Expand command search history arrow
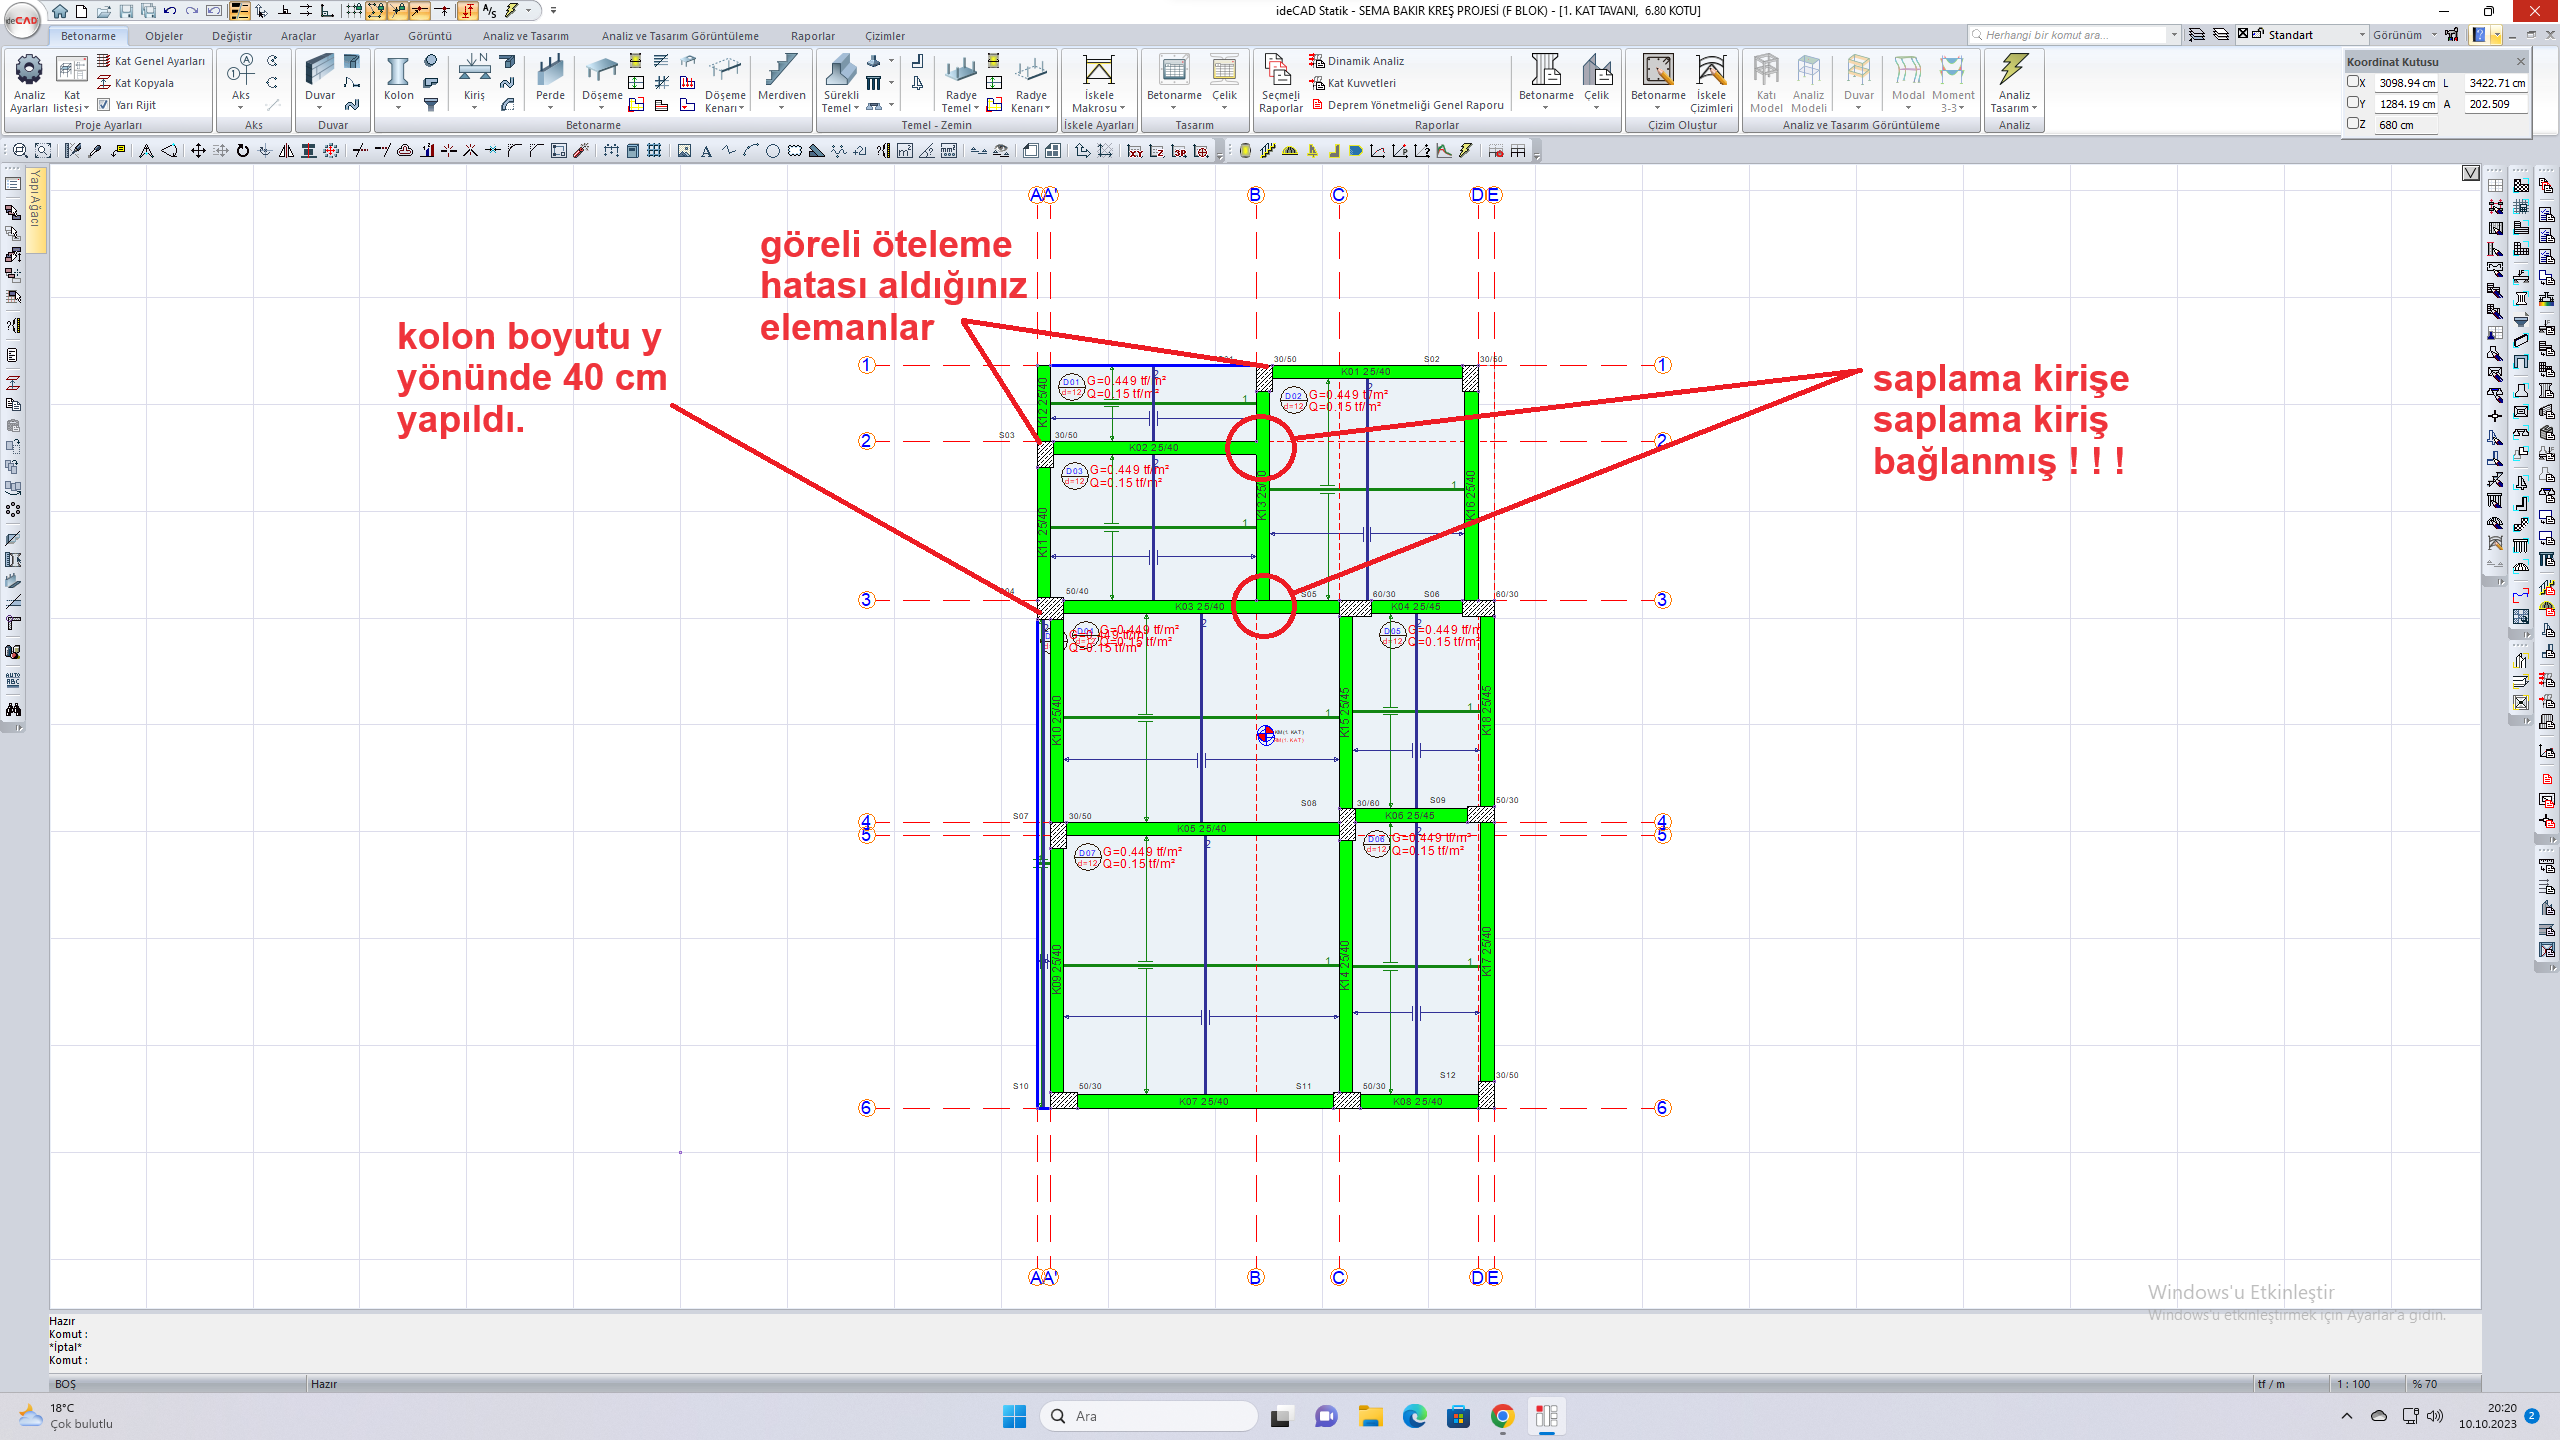The width and height of the screenshot is (2560, 1440). click(x=2173, y=35)
